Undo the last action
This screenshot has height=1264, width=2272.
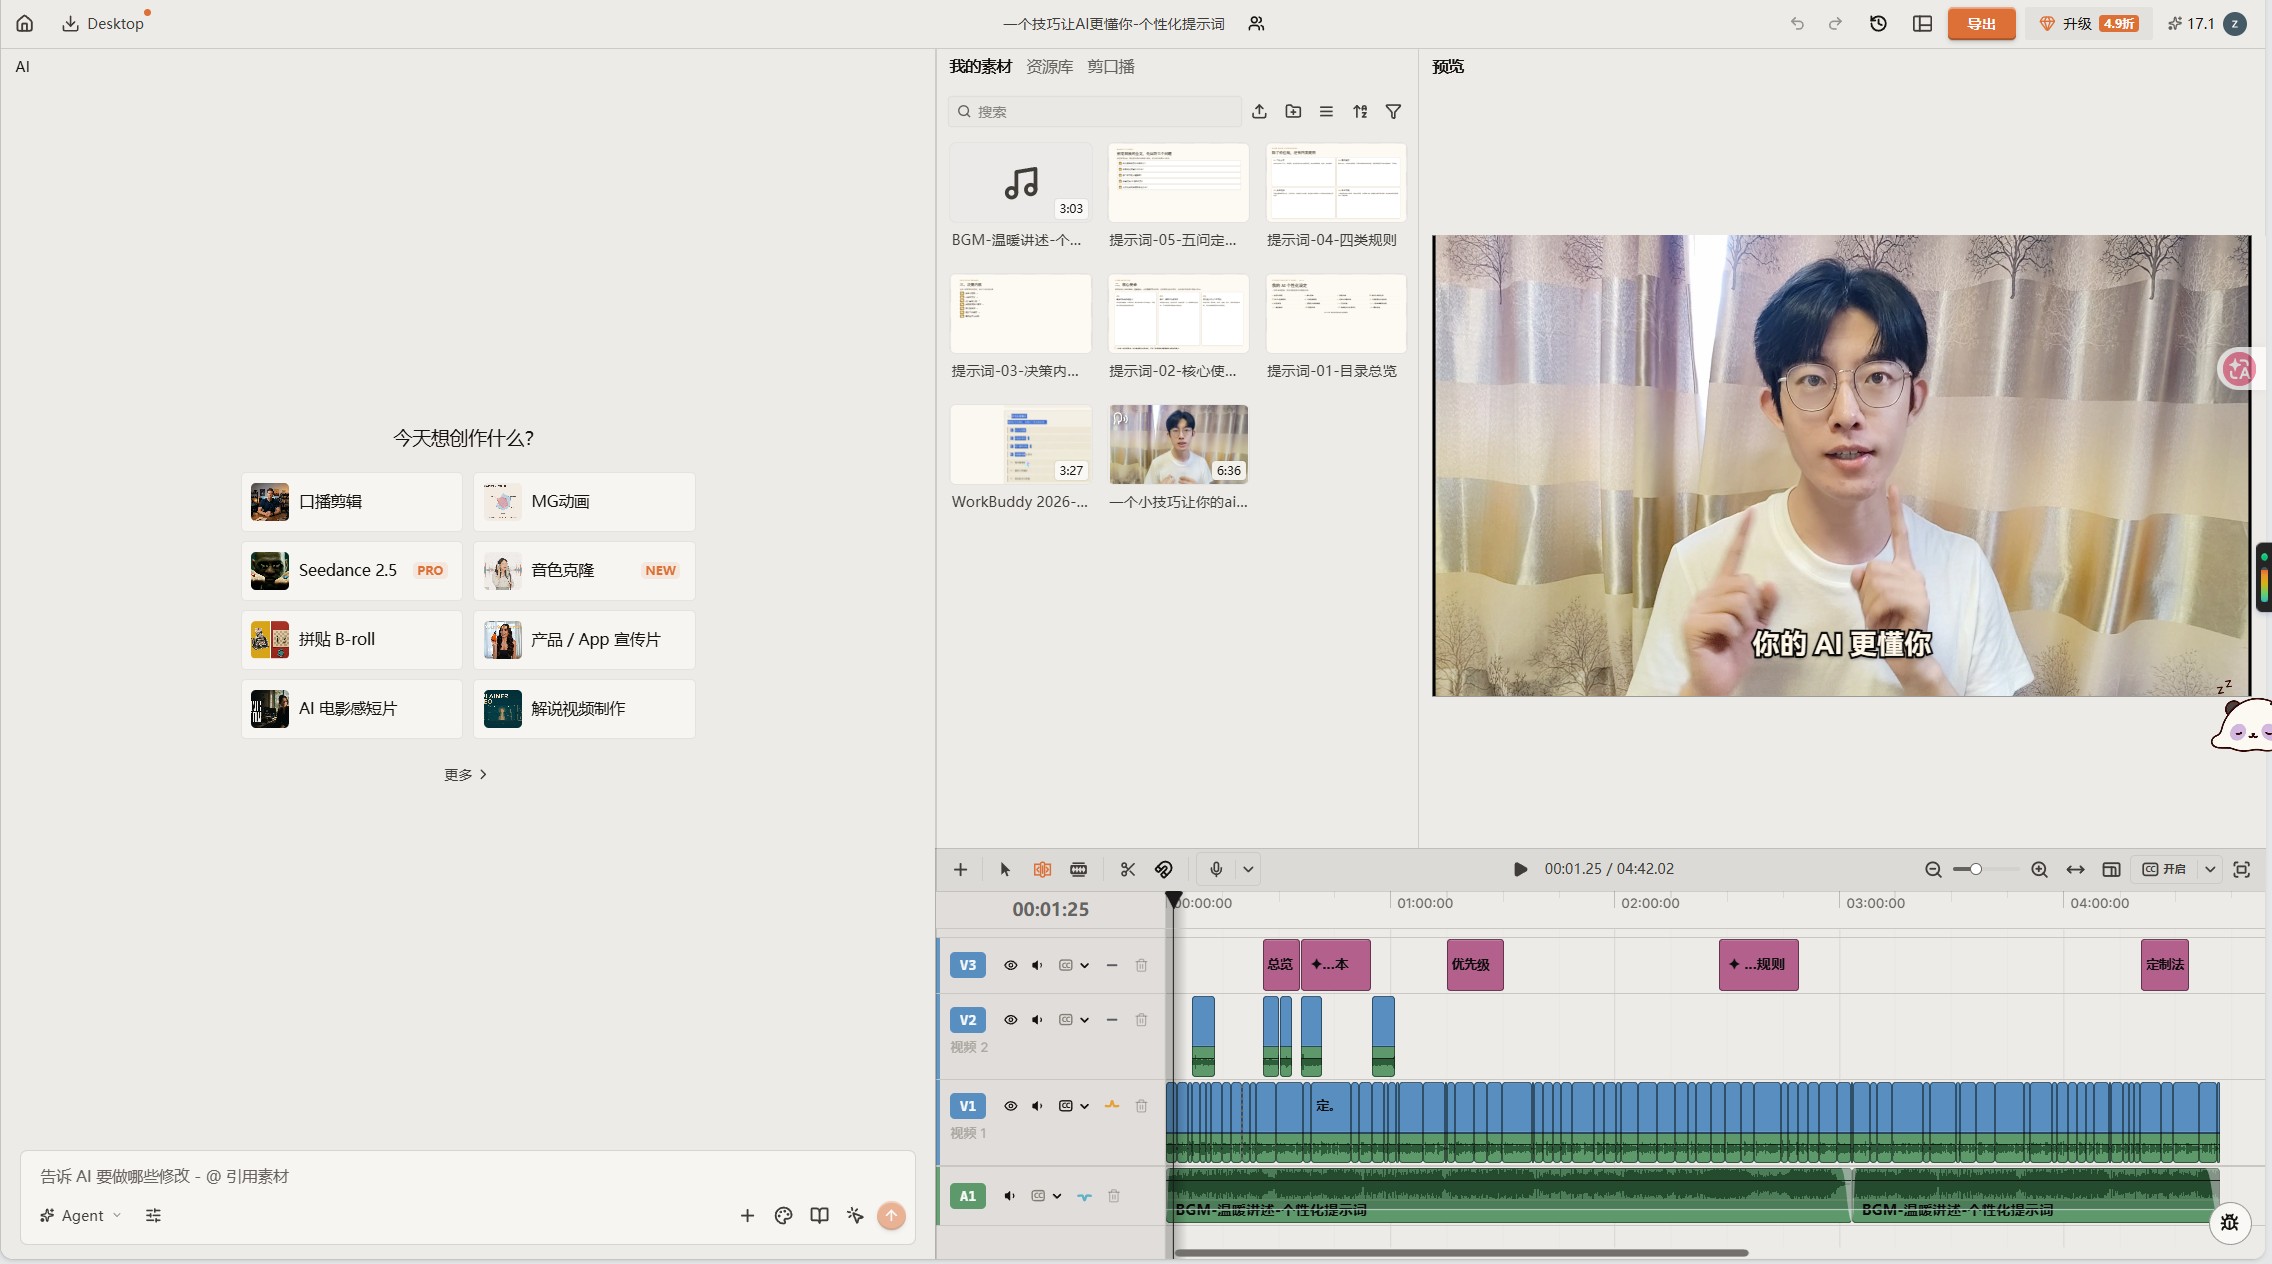coord(1797,23)
